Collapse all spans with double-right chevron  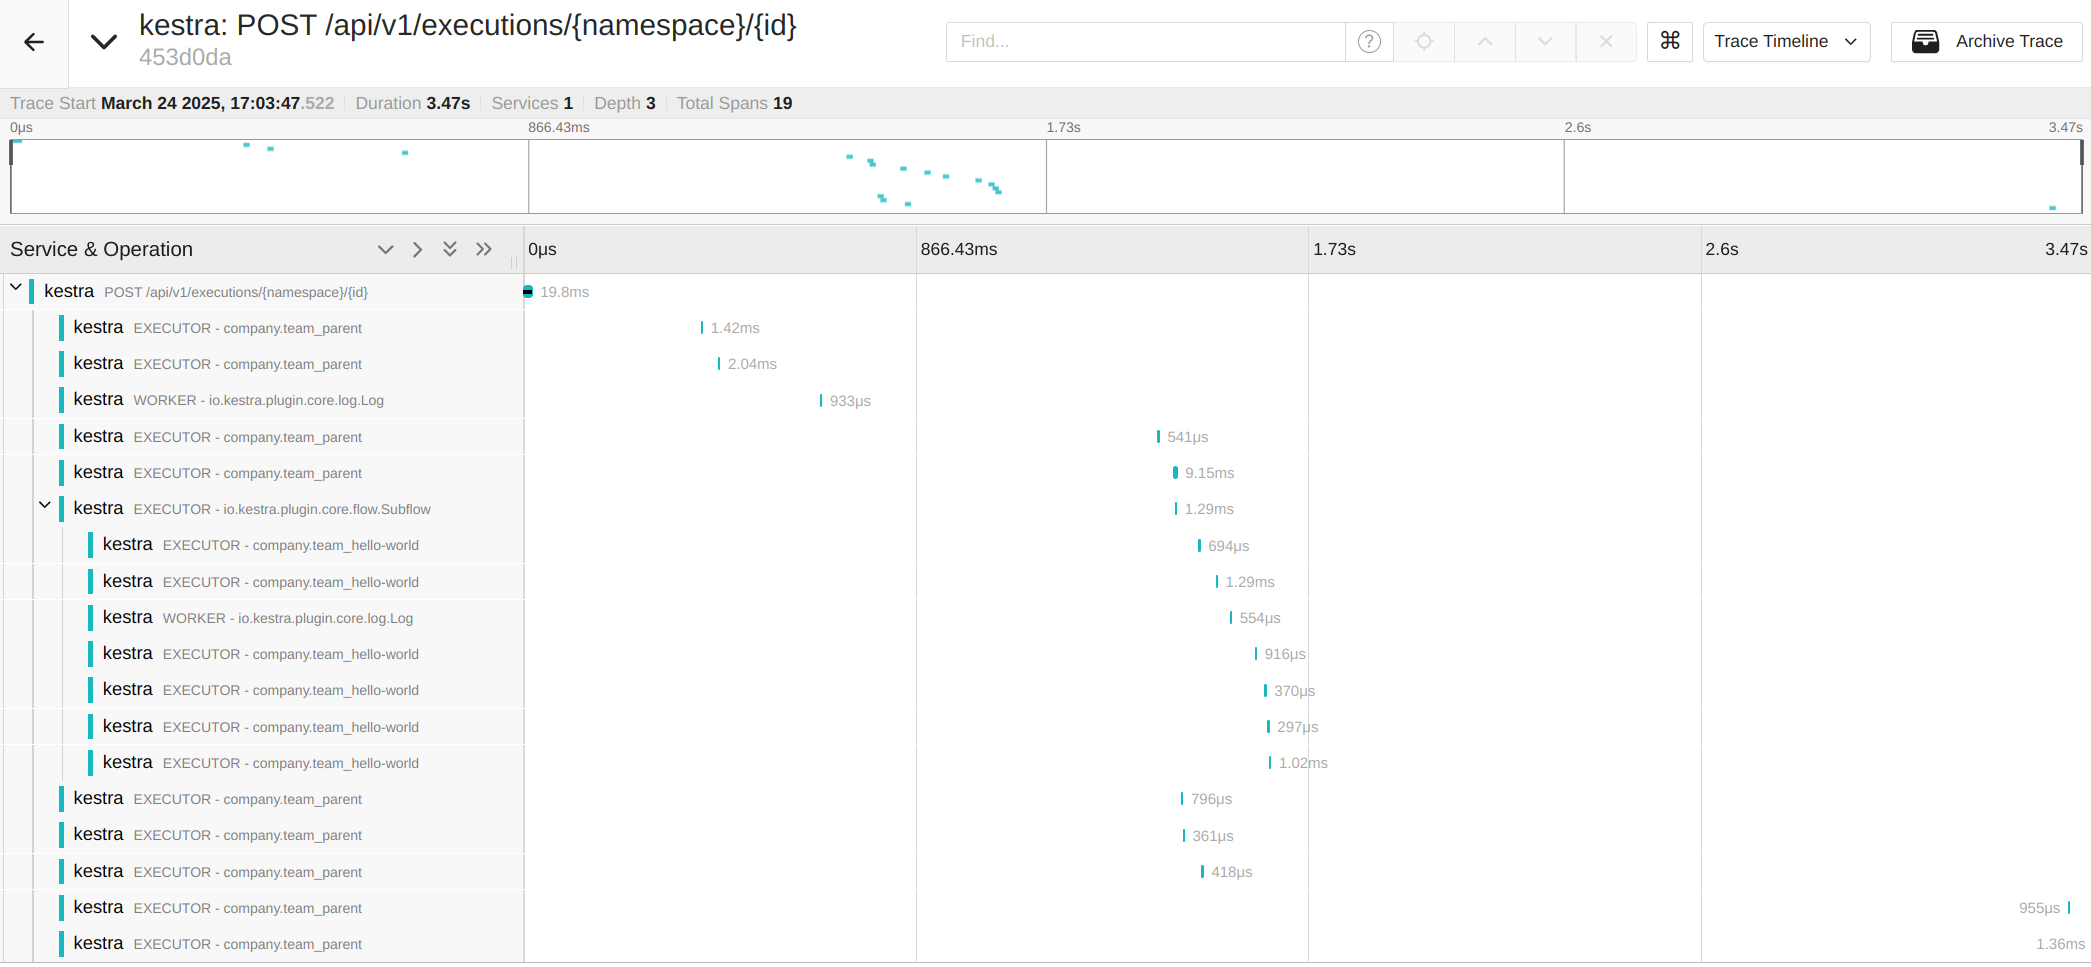484,250
